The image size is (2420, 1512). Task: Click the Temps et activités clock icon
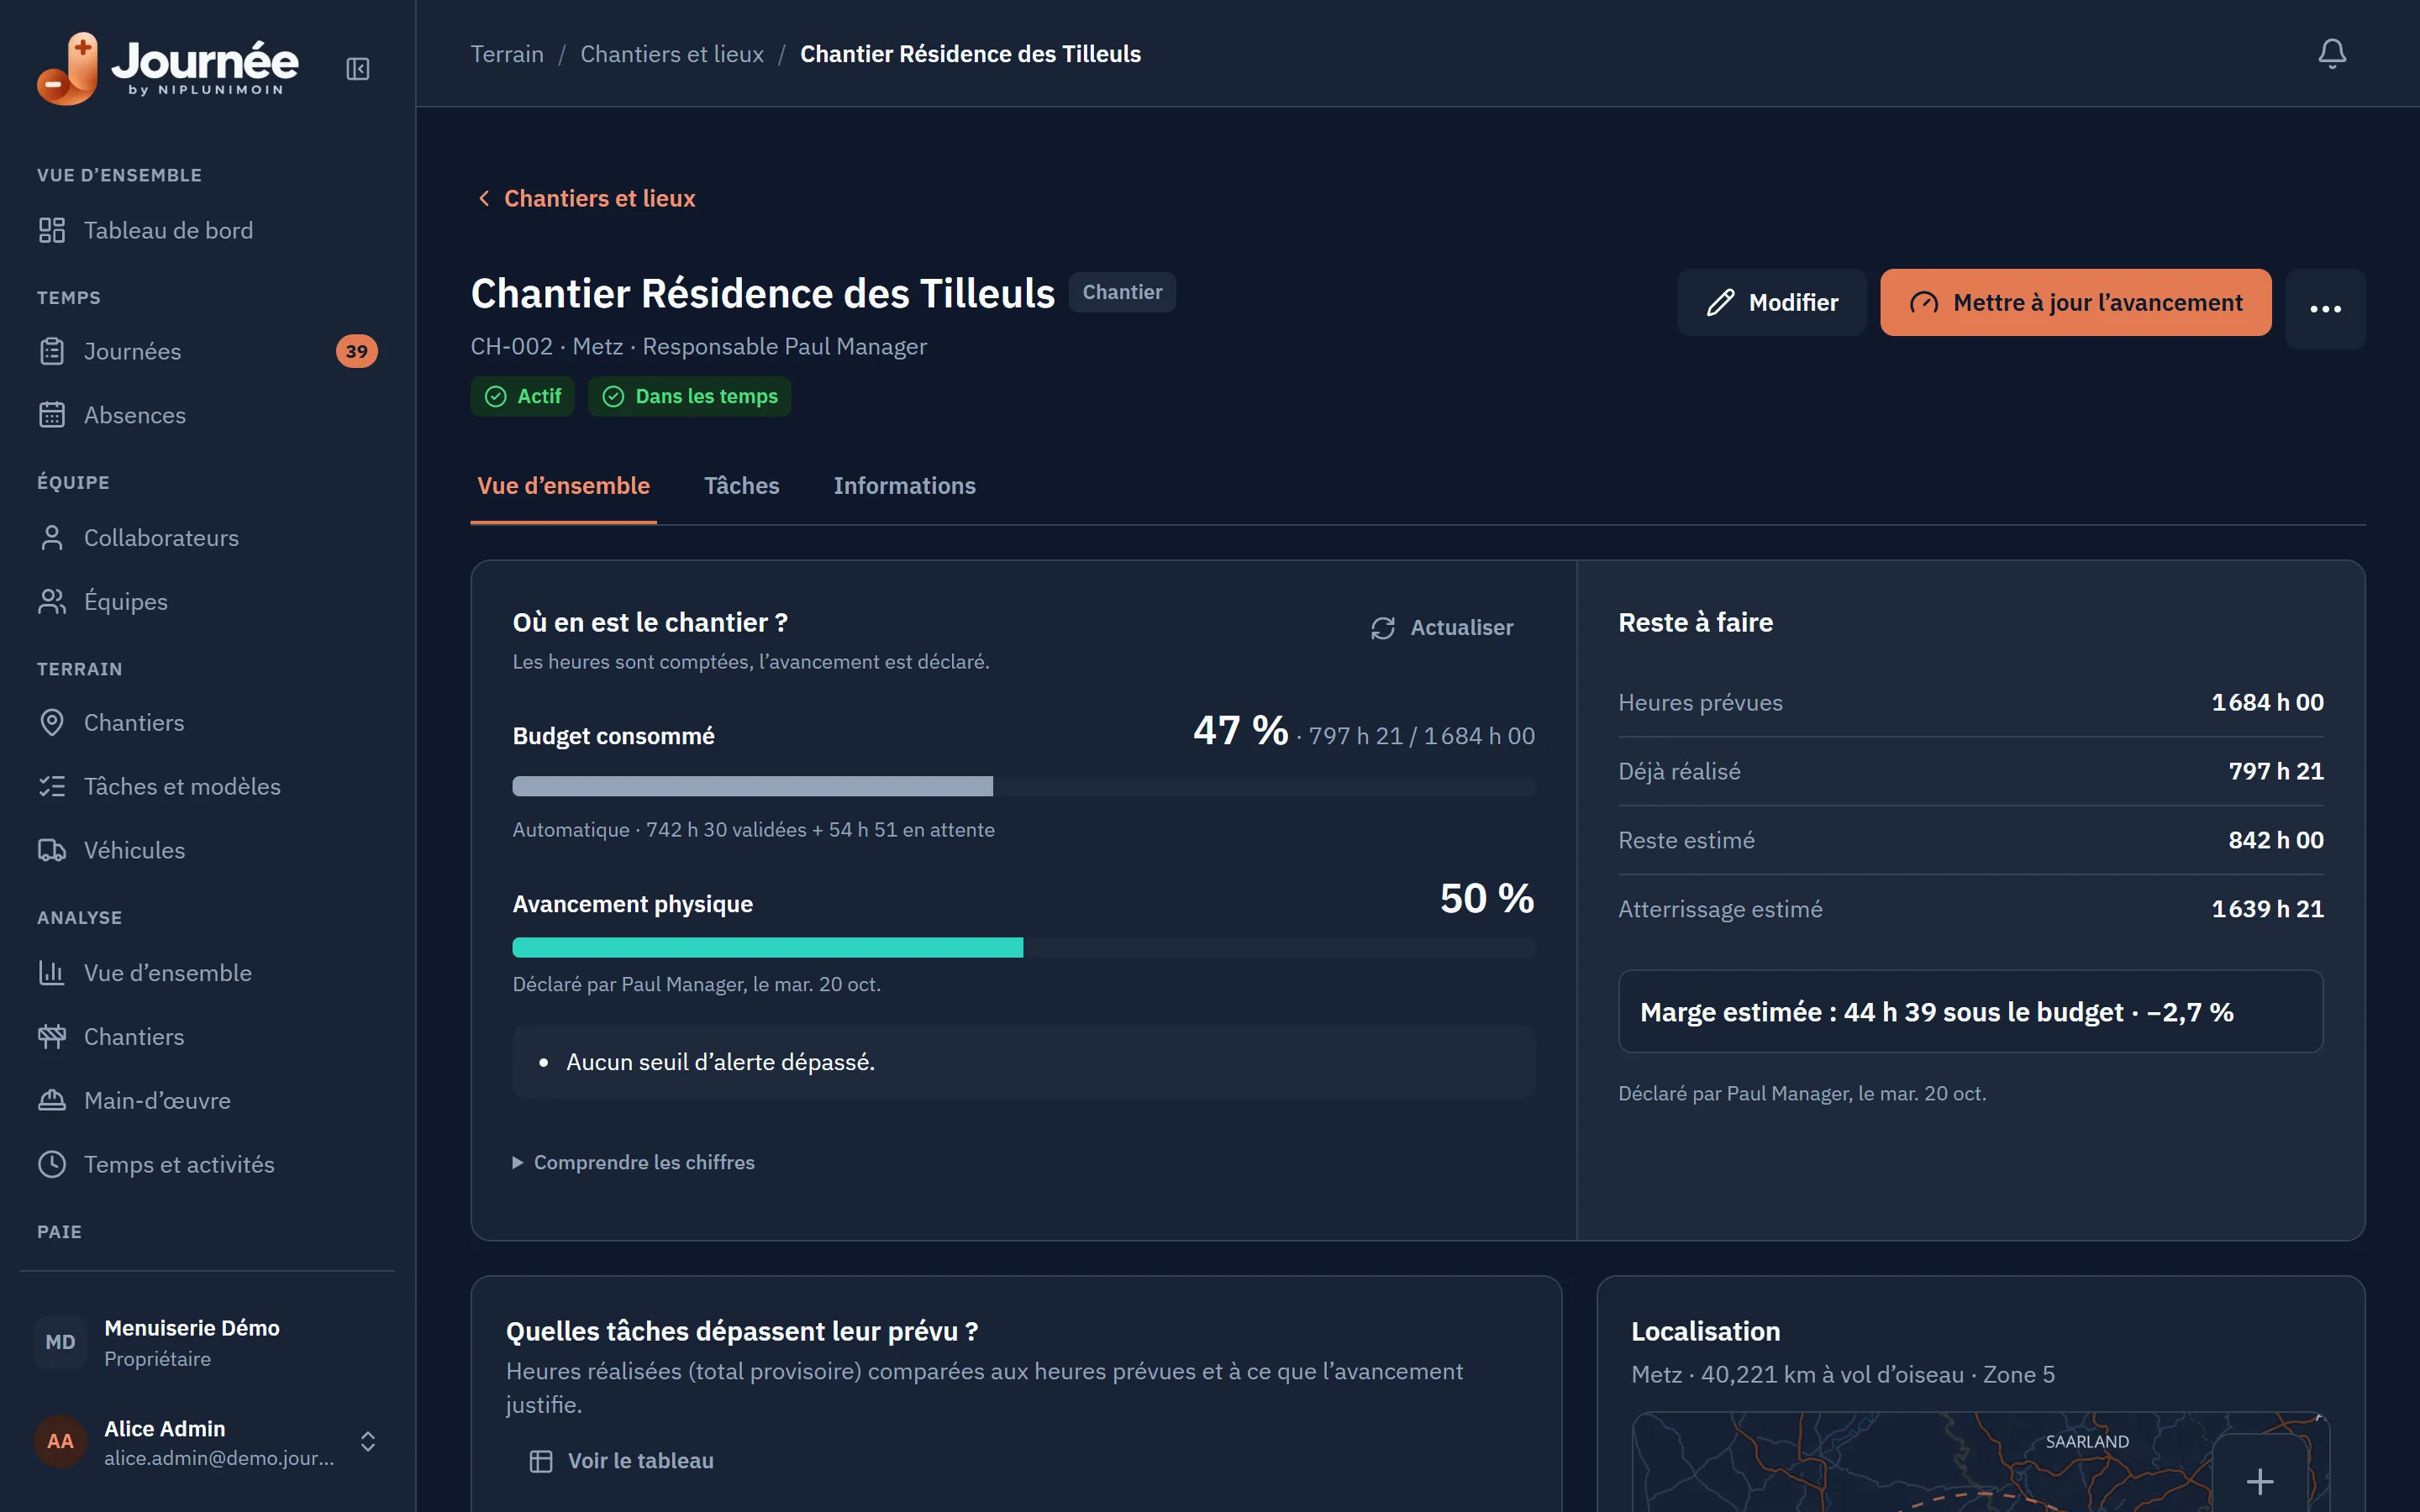tap(52, 1164)
